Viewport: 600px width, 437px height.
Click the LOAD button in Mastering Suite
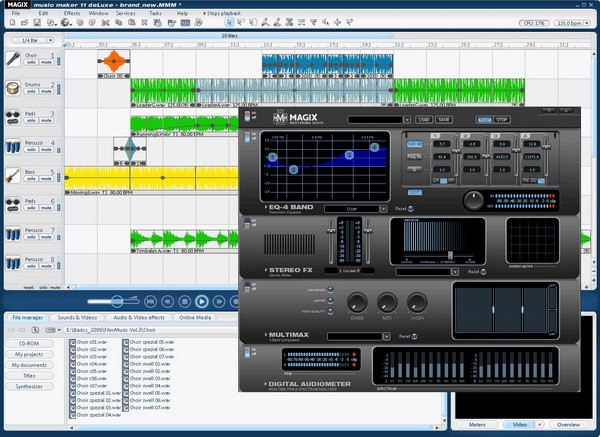click(x=424, y=120)
